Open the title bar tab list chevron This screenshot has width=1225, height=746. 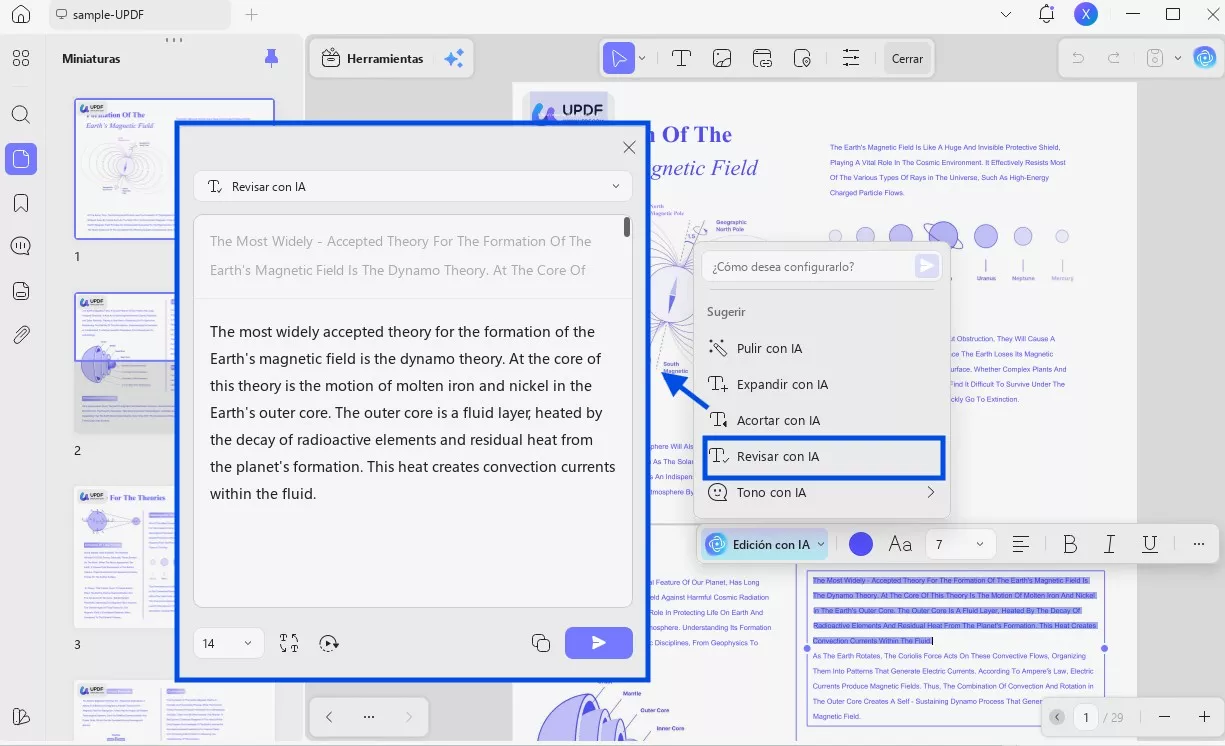point(1006,14)
